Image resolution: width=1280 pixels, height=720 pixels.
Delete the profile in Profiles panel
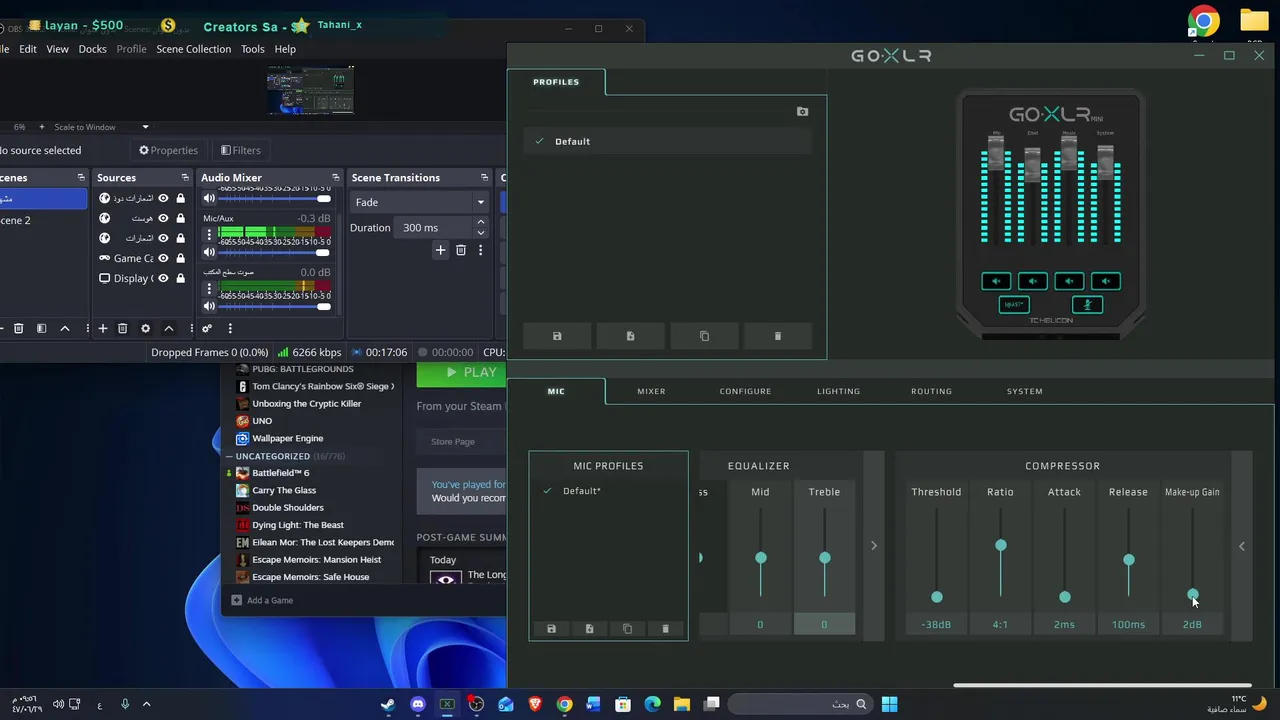tap(778, 336)
